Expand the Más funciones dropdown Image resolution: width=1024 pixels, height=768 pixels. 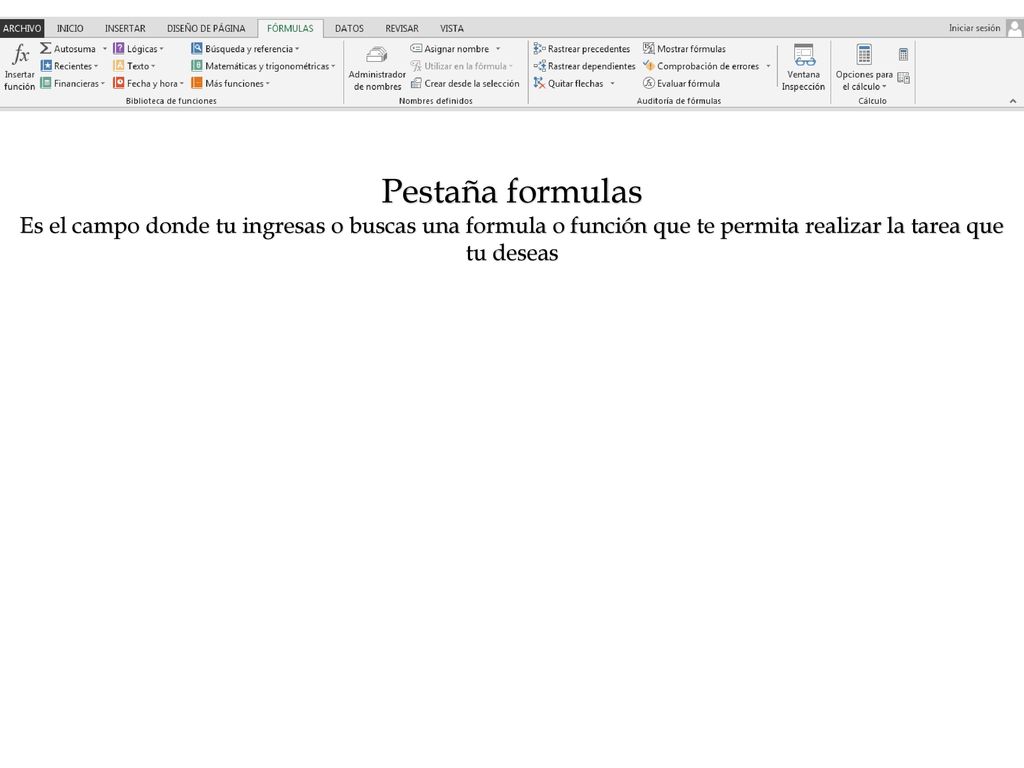(x=267, y=84)
